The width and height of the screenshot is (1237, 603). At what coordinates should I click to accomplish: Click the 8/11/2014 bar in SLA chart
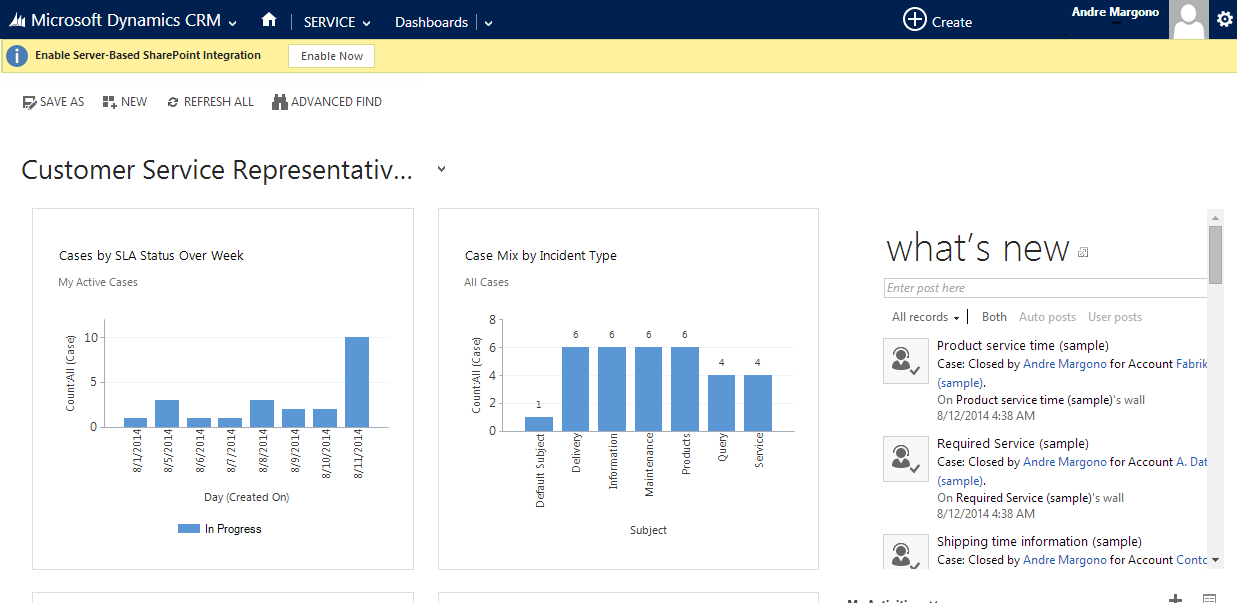point(357,381)
